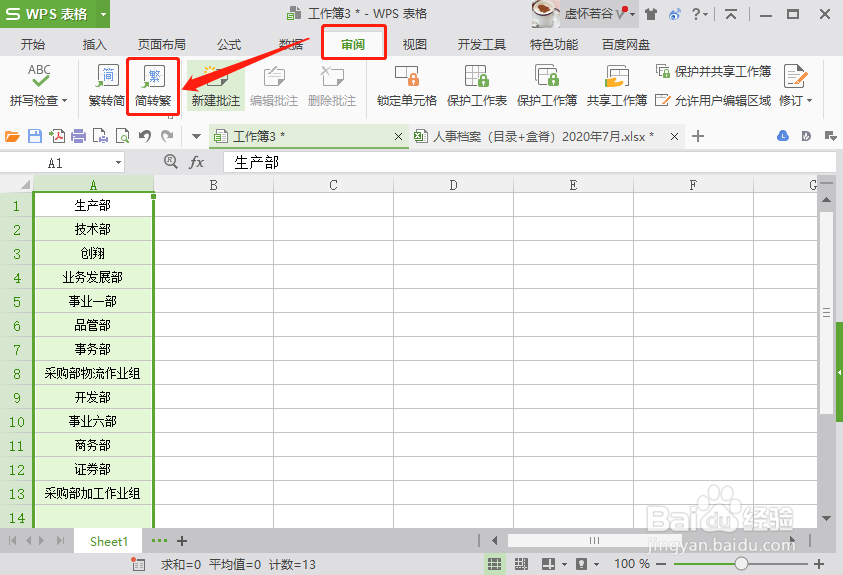Collapse the ribbon with the up-arrow icon
Image resolution: width=843 pixels, height=575 pixels.
click(x=730, y=15)
